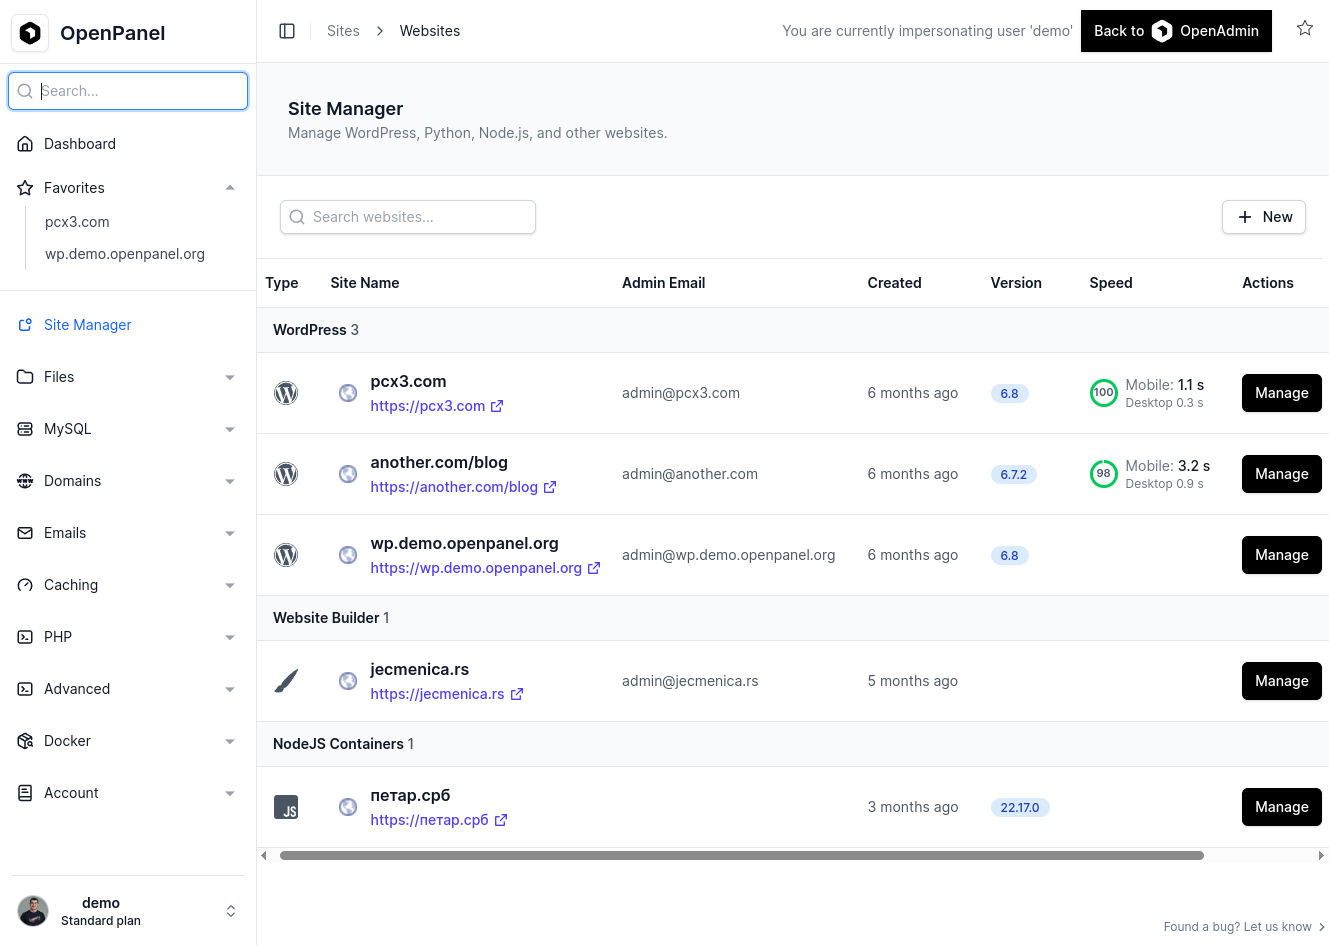Open the demo account plan switcher
Viewport: 1329px width, 945px height.
tap(230, 910)
